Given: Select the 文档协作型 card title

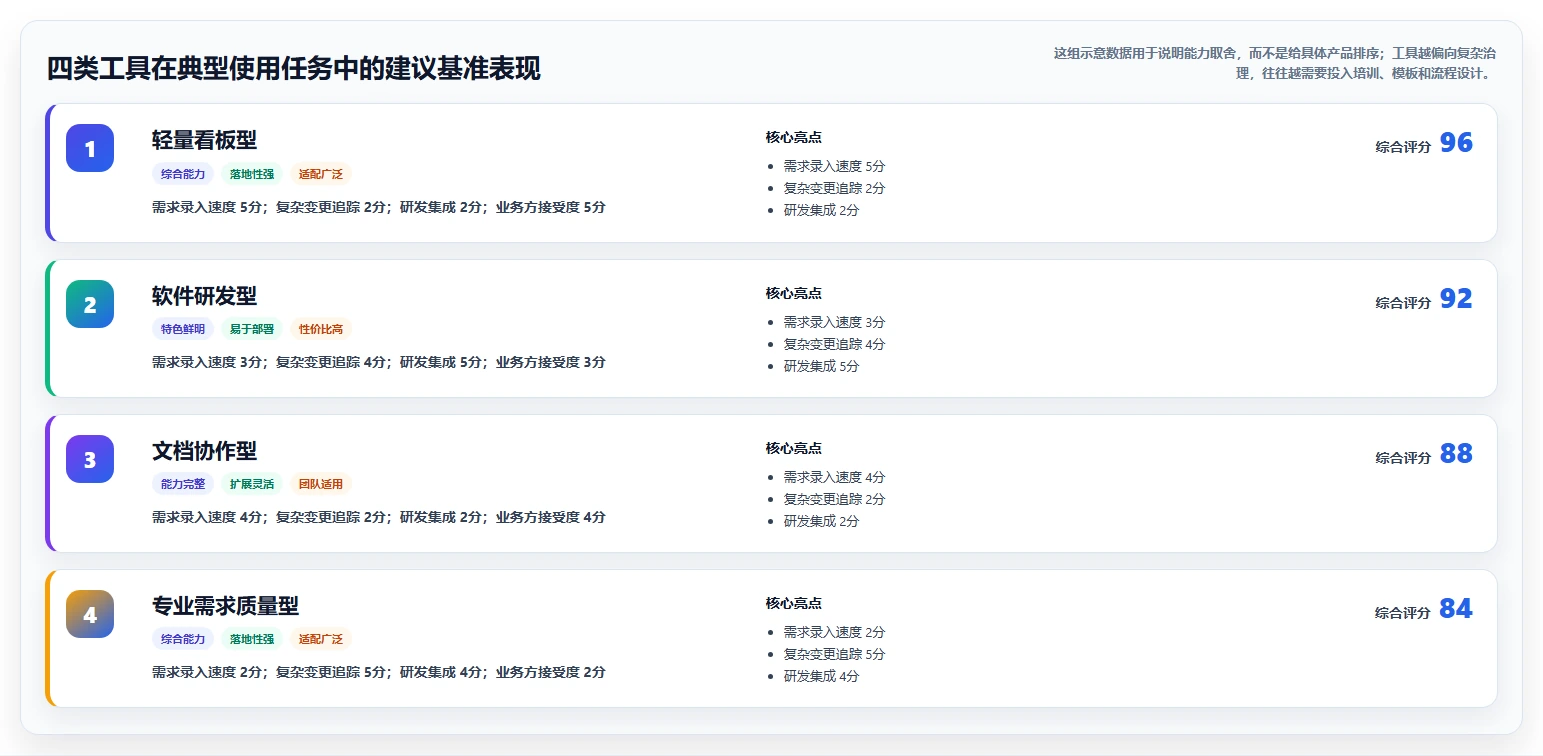Looking at the screenshot, I should pyautogui.click(x=205, y=451).
